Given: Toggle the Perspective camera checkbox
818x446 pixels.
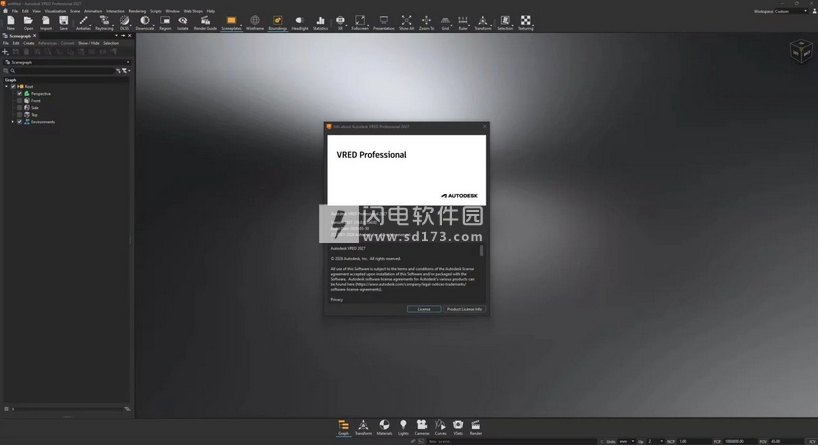Looking at the screenshot, I should 20,94.
